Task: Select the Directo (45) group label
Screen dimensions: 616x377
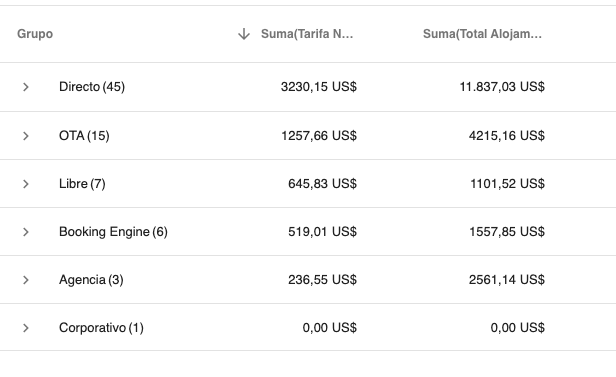Action: pos(92,86)
